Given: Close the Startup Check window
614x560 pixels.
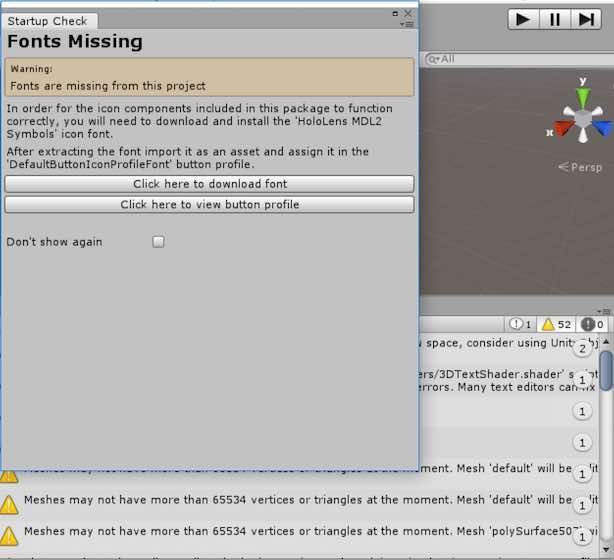Looking at the screenshot, I should pos(408,14).
